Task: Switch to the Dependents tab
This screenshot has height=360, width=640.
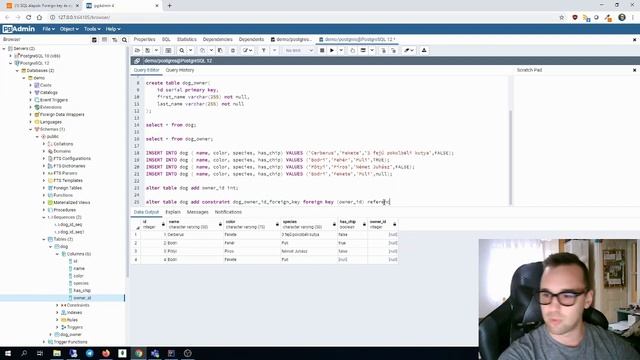Action: (251, 40)
